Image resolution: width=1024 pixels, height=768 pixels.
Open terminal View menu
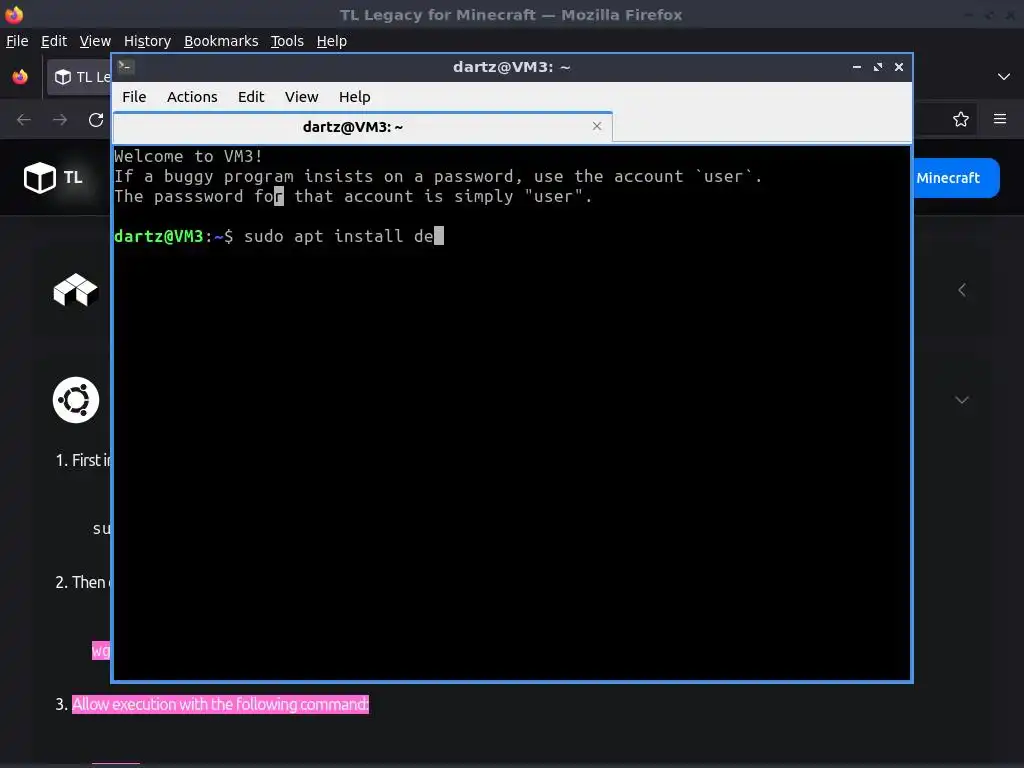(x=301, y=97)
